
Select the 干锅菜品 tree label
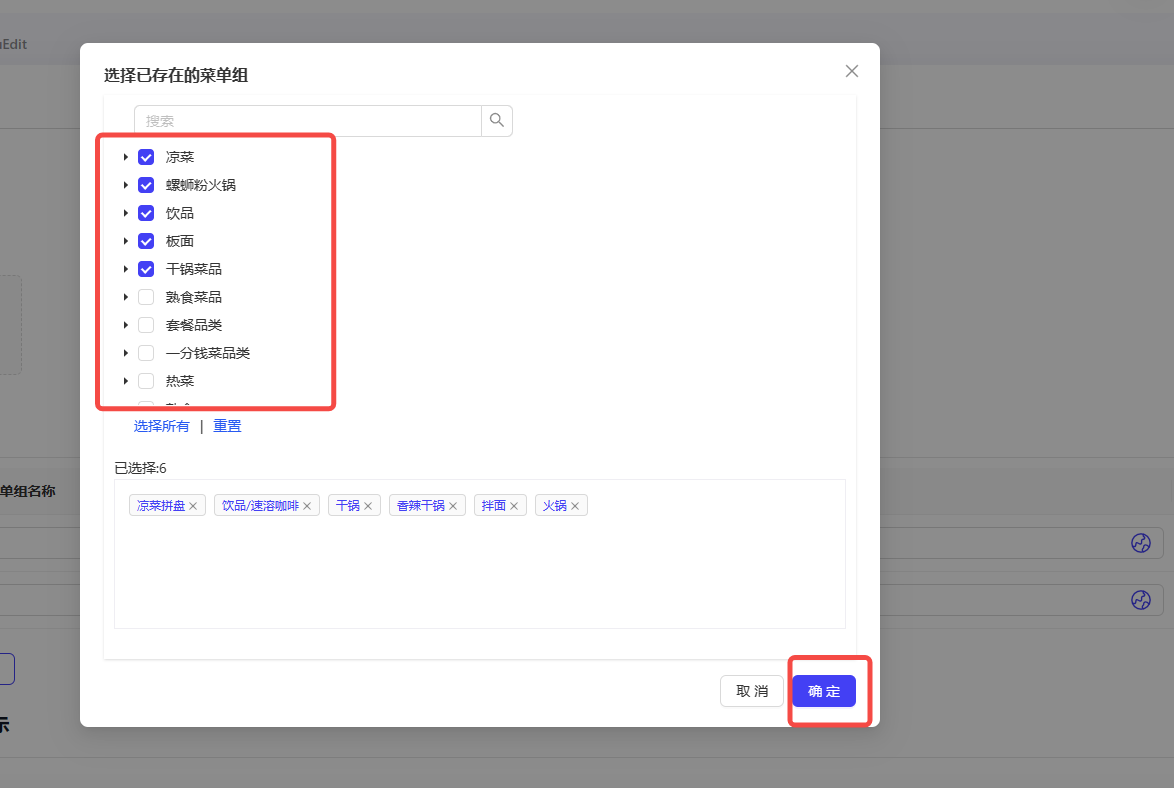tap(194, 269)
